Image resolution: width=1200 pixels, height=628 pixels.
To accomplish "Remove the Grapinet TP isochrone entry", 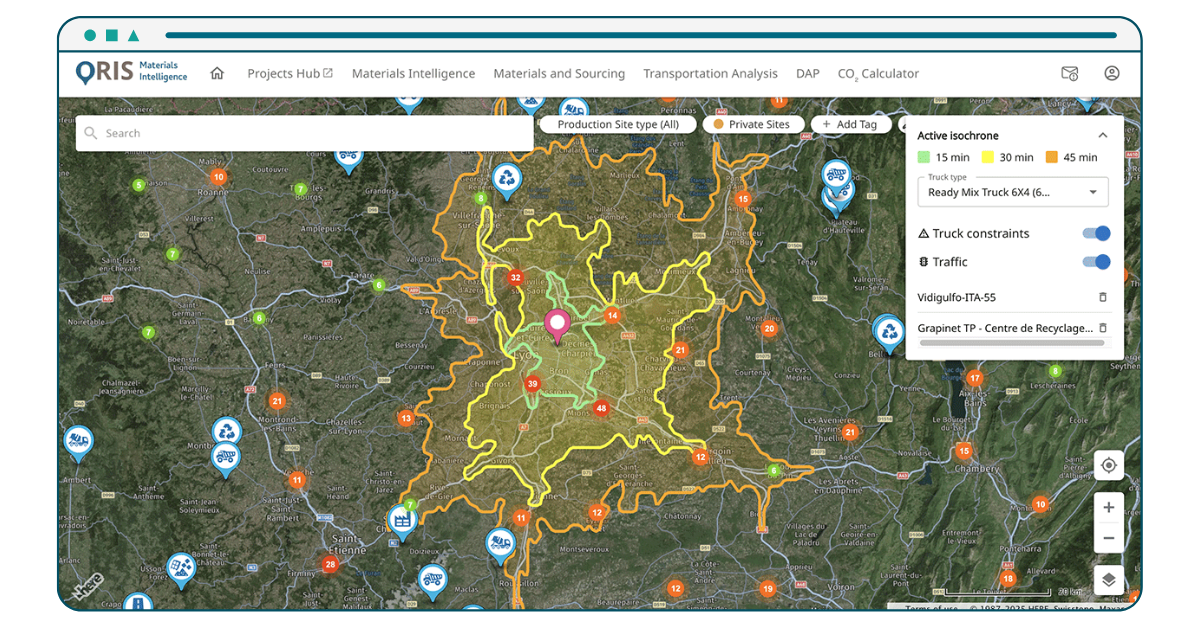I will (1103, 328).
